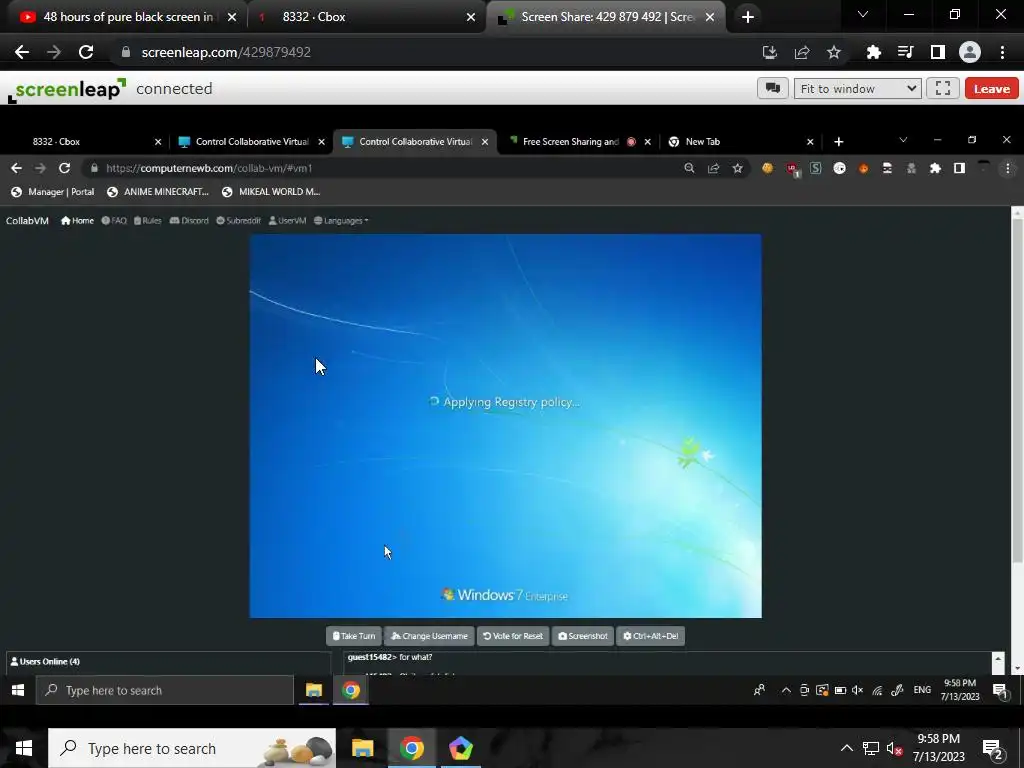Open outer browser profile avatar
The height and width of the screenshot is (768, 1024).
coord(970,52)
